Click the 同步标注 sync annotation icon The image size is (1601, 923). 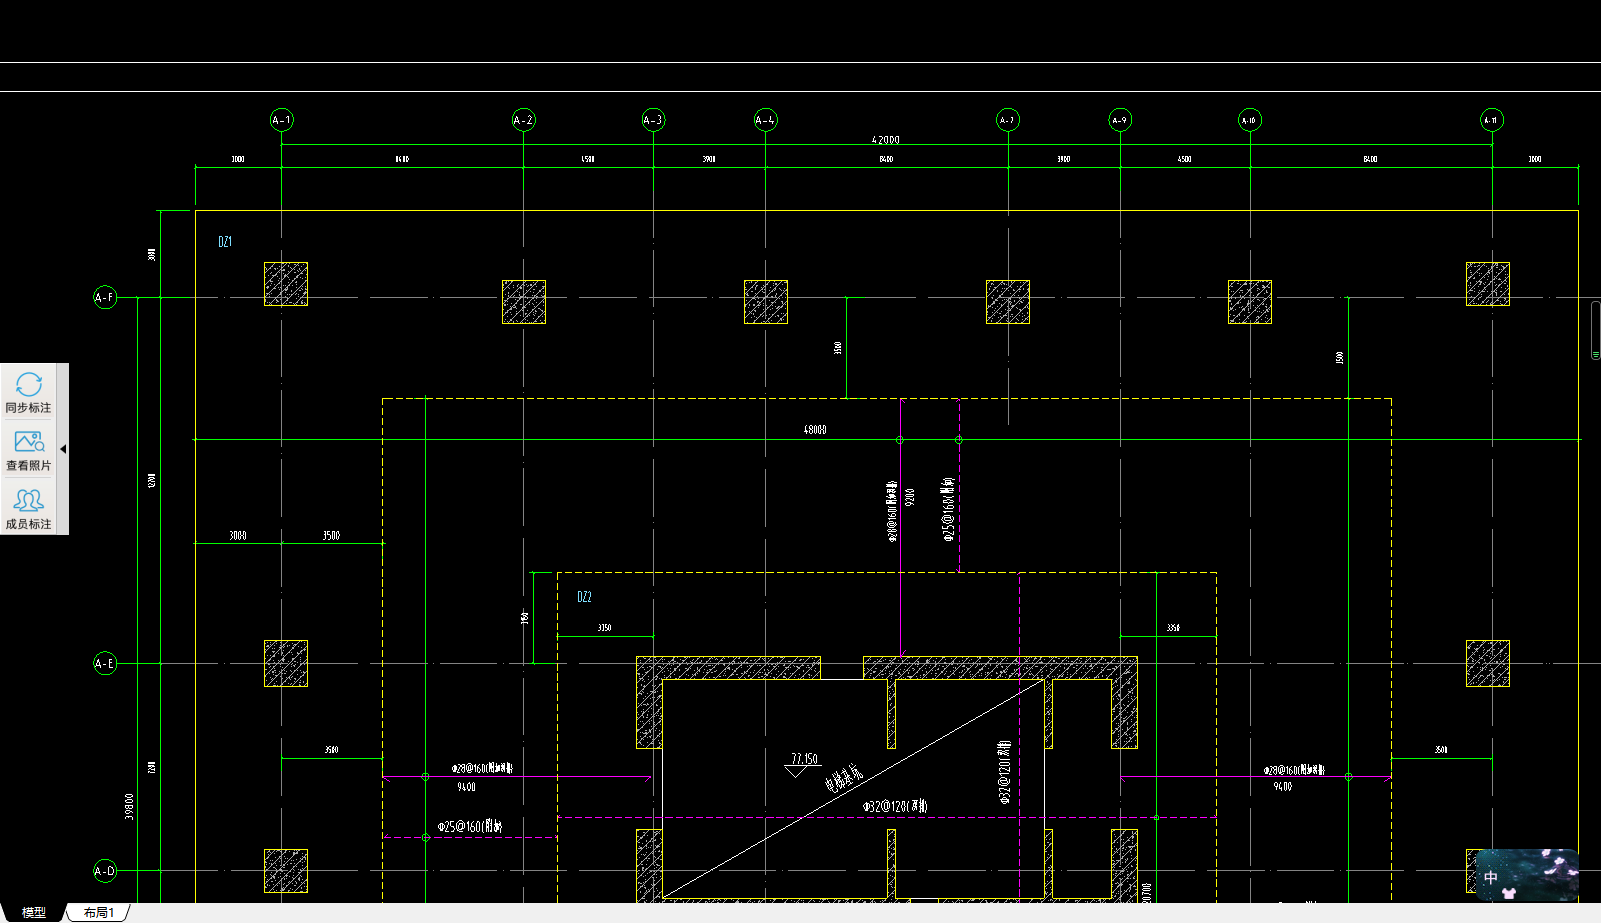28,384
